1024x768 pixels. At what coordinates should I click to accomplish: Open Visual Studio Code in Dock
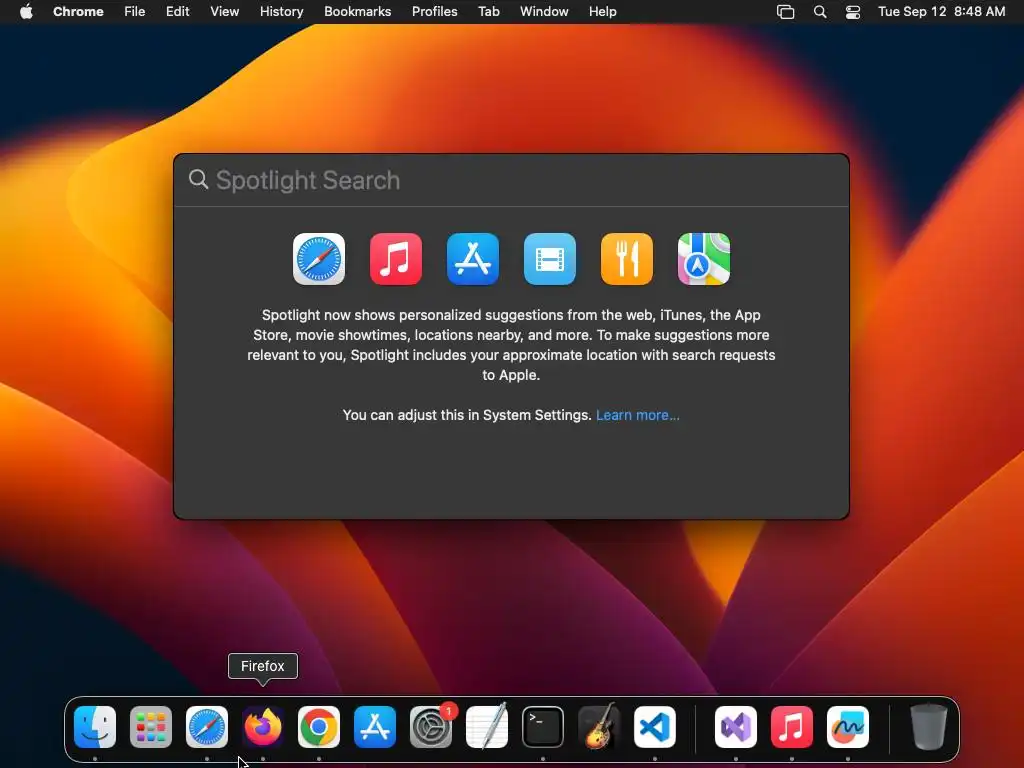(x=655, y=727)
